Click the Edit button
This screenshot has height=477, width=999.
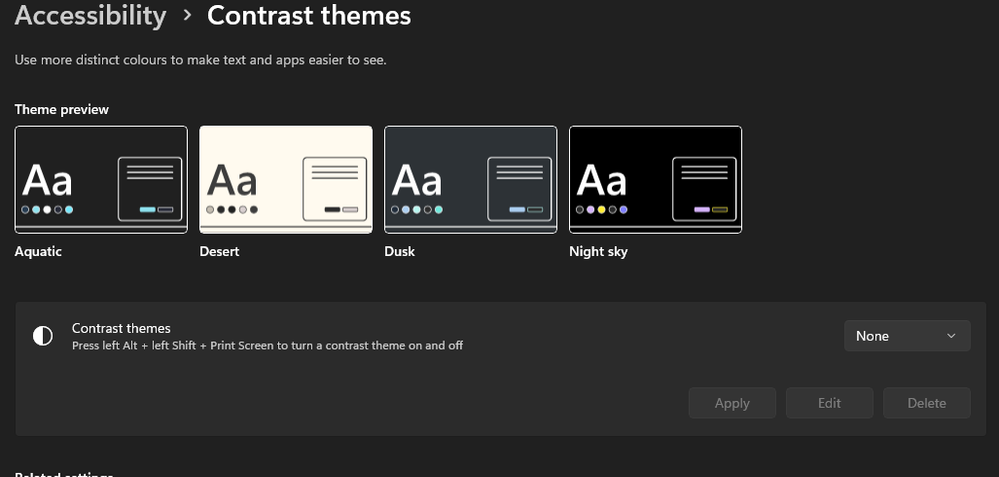(830, 403)
